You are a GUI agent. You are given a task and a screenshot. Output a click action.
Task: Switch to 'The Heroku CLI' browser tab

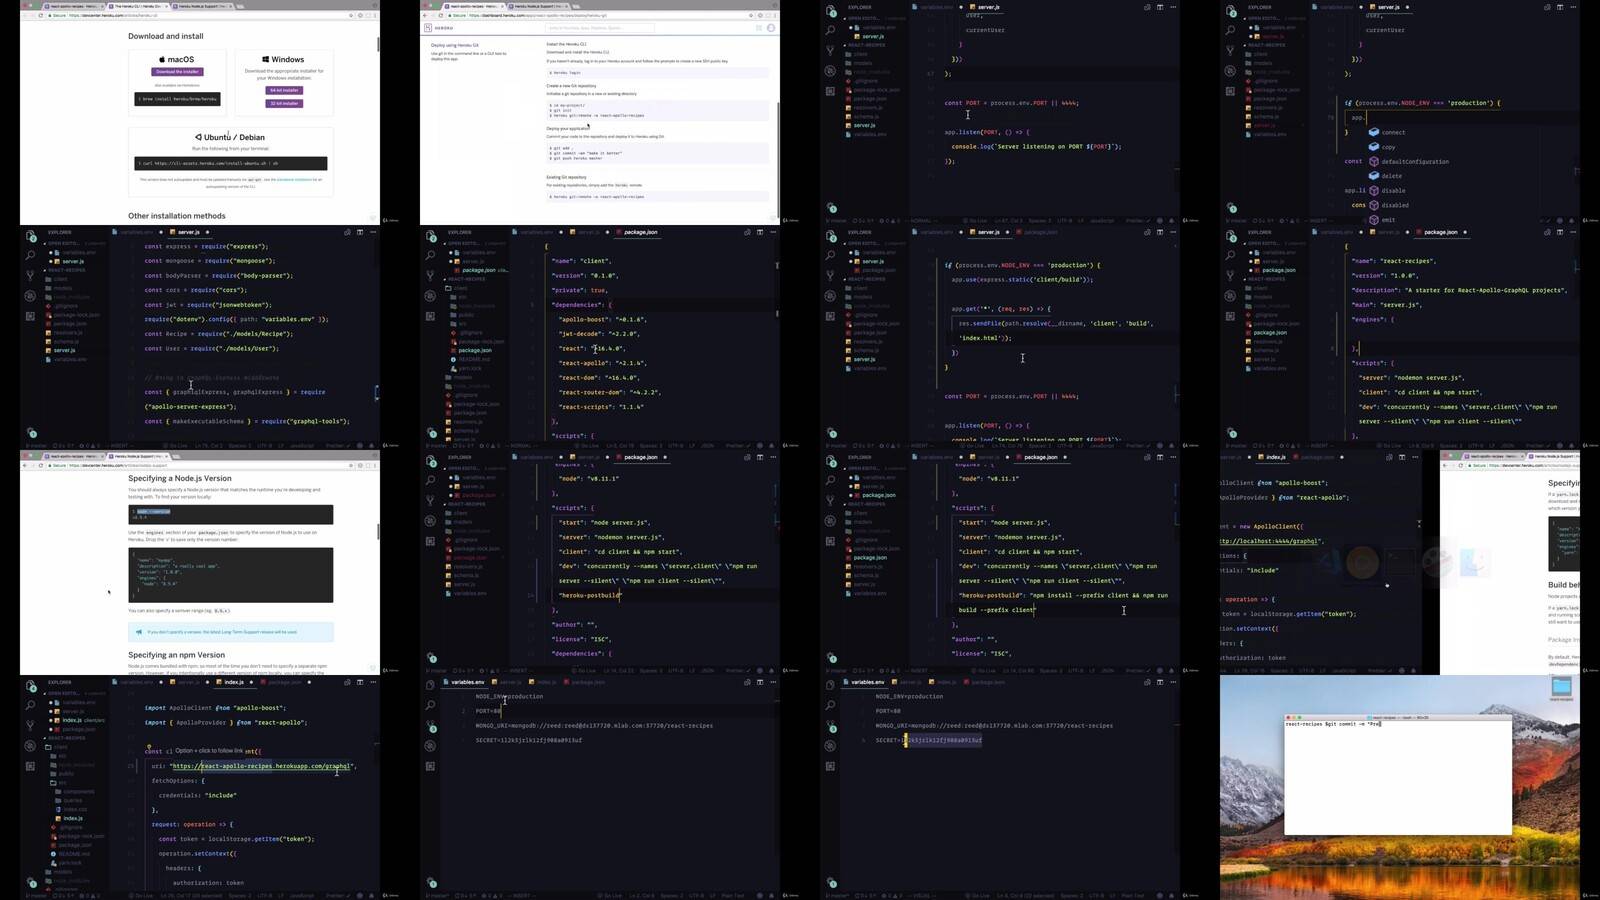[x=138, y=6]
